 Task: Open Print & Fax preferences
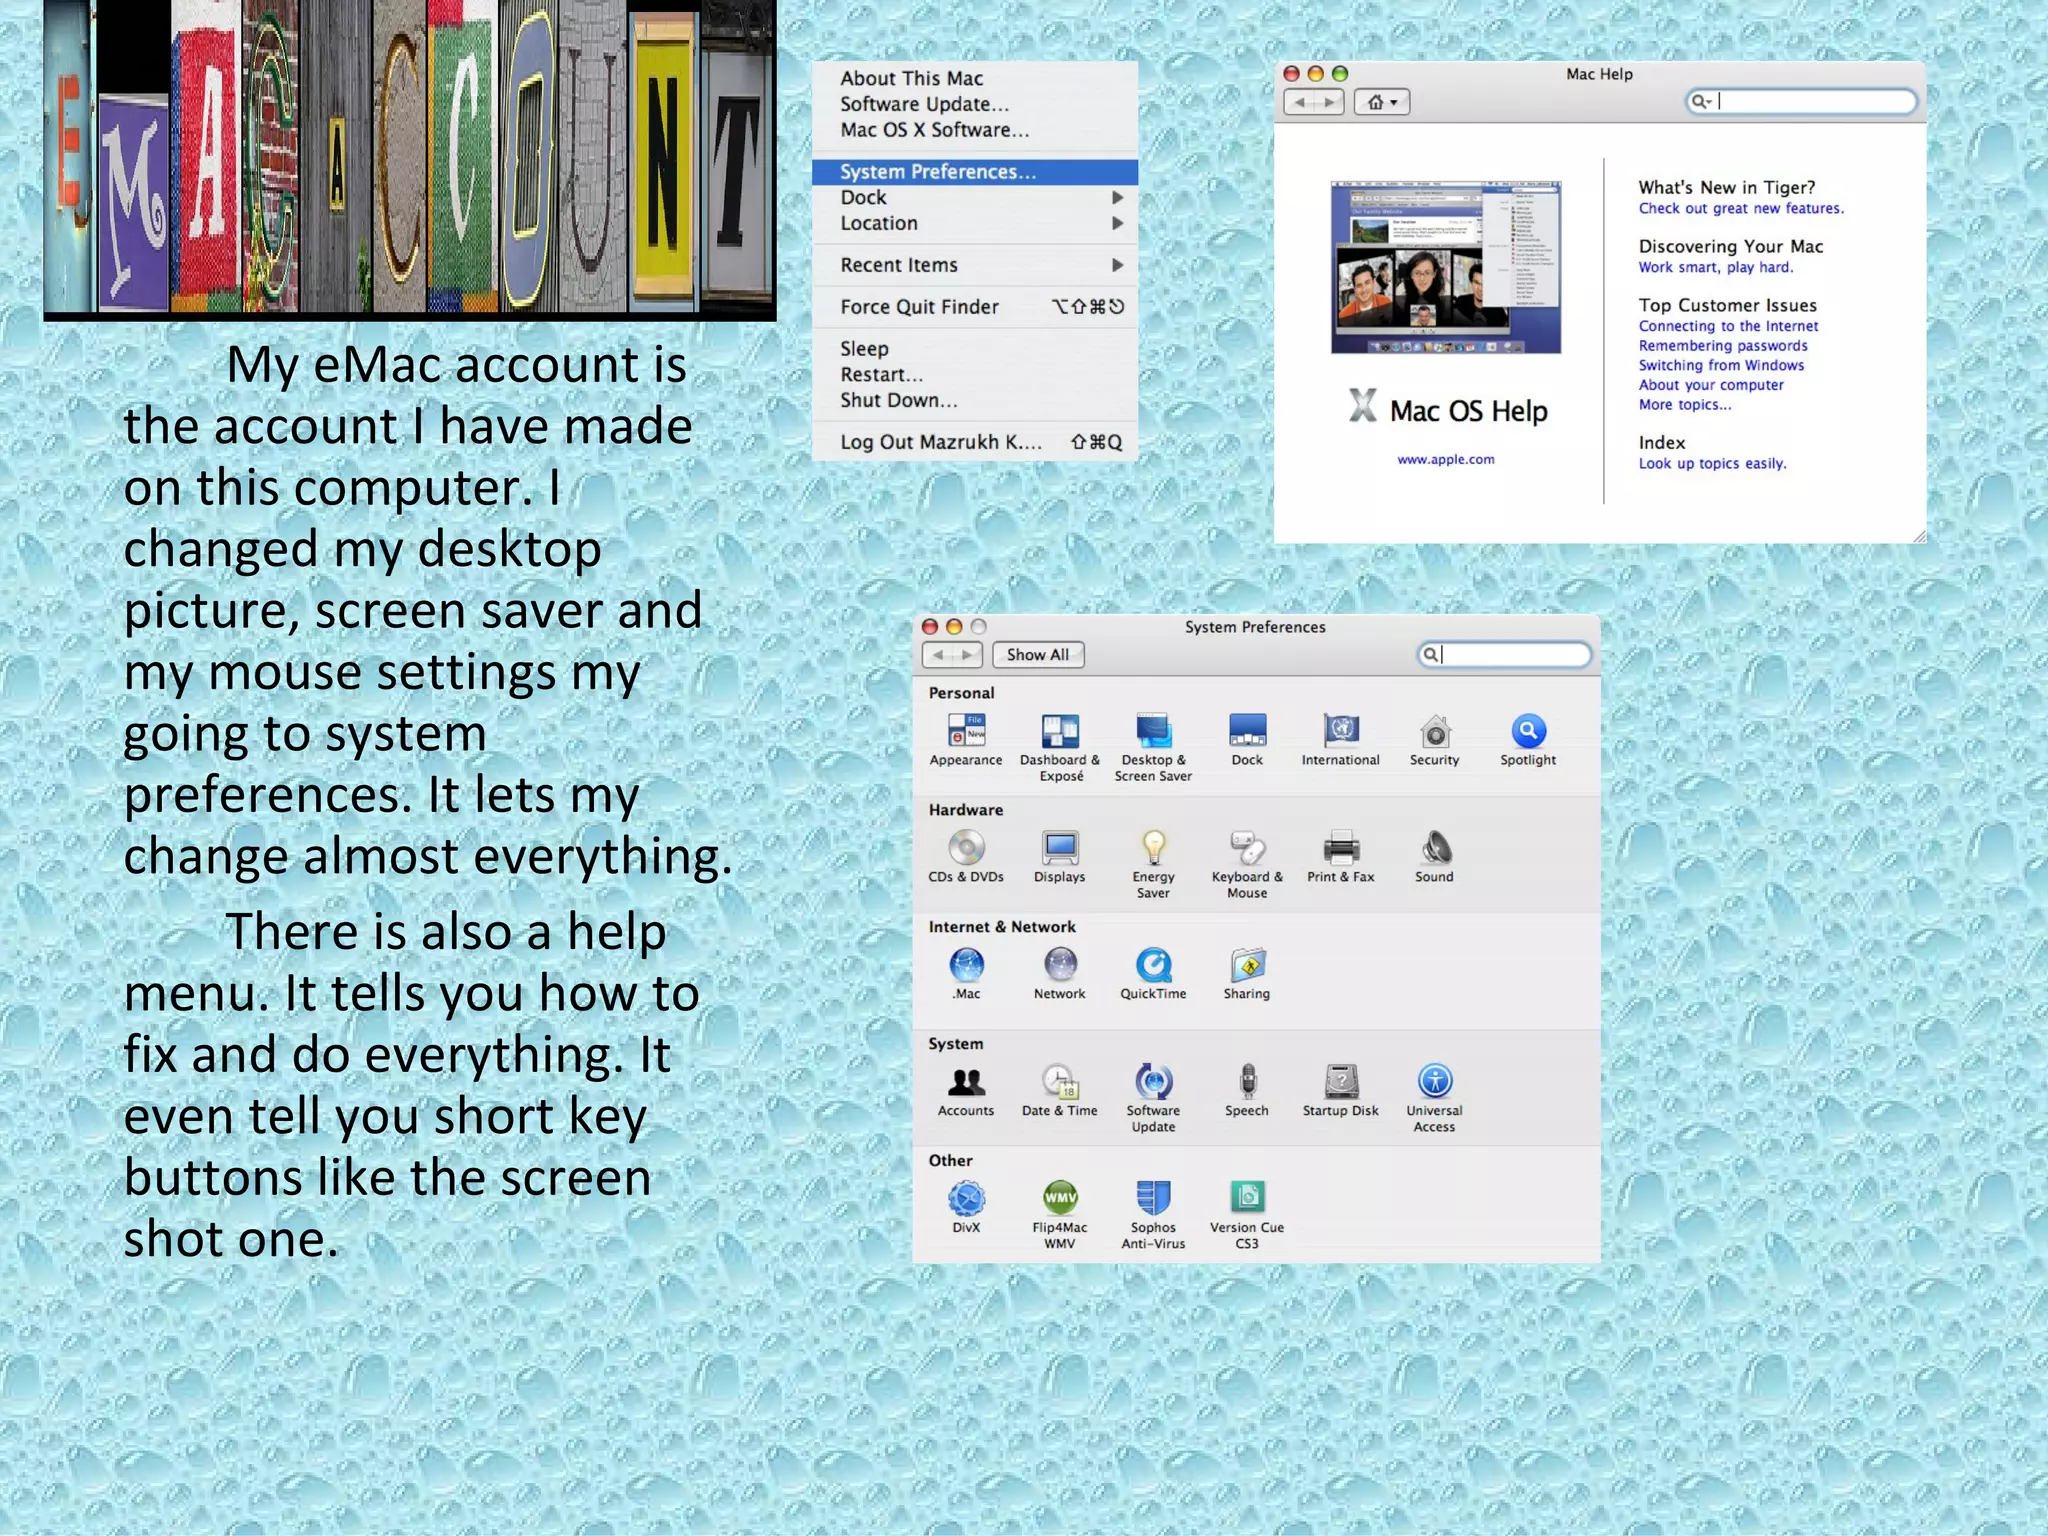[x=1340, y=857]
